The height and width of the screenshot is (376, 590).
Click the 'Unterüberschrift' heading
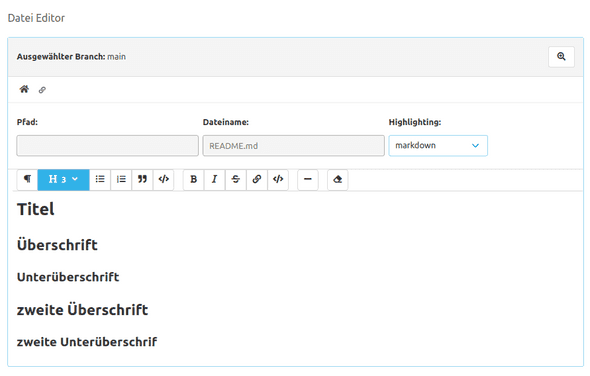coord(68,277)
